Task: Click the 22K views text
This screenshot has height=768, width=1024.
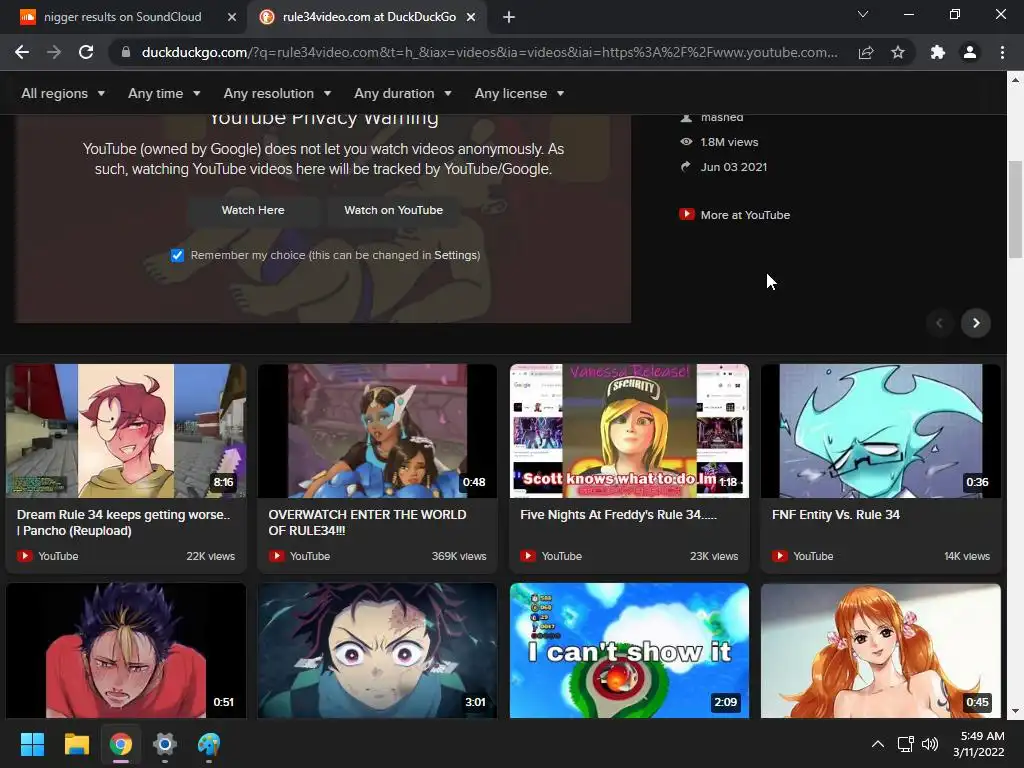Action: pyautogui.click(x=210, y=556)
